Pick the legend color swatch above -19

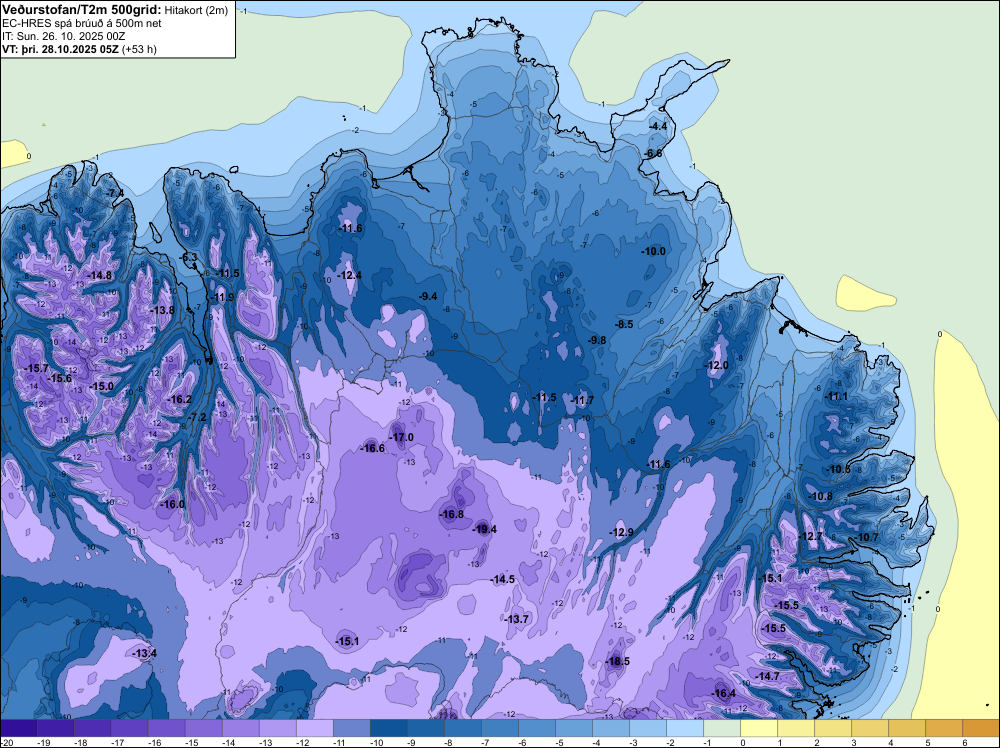pyautogui.click(x=56, y=728)
